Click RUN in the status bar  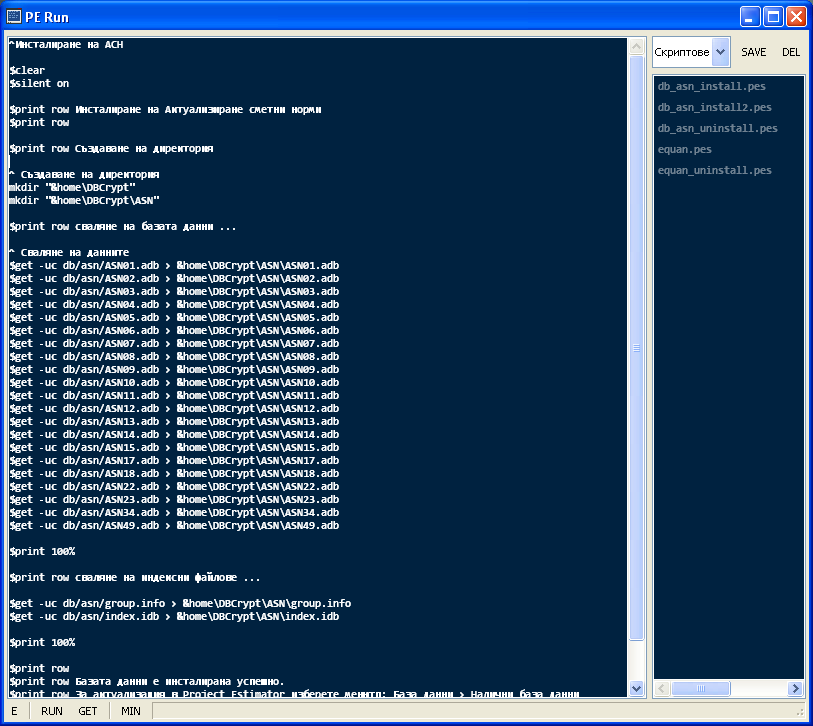coord(52,711)
